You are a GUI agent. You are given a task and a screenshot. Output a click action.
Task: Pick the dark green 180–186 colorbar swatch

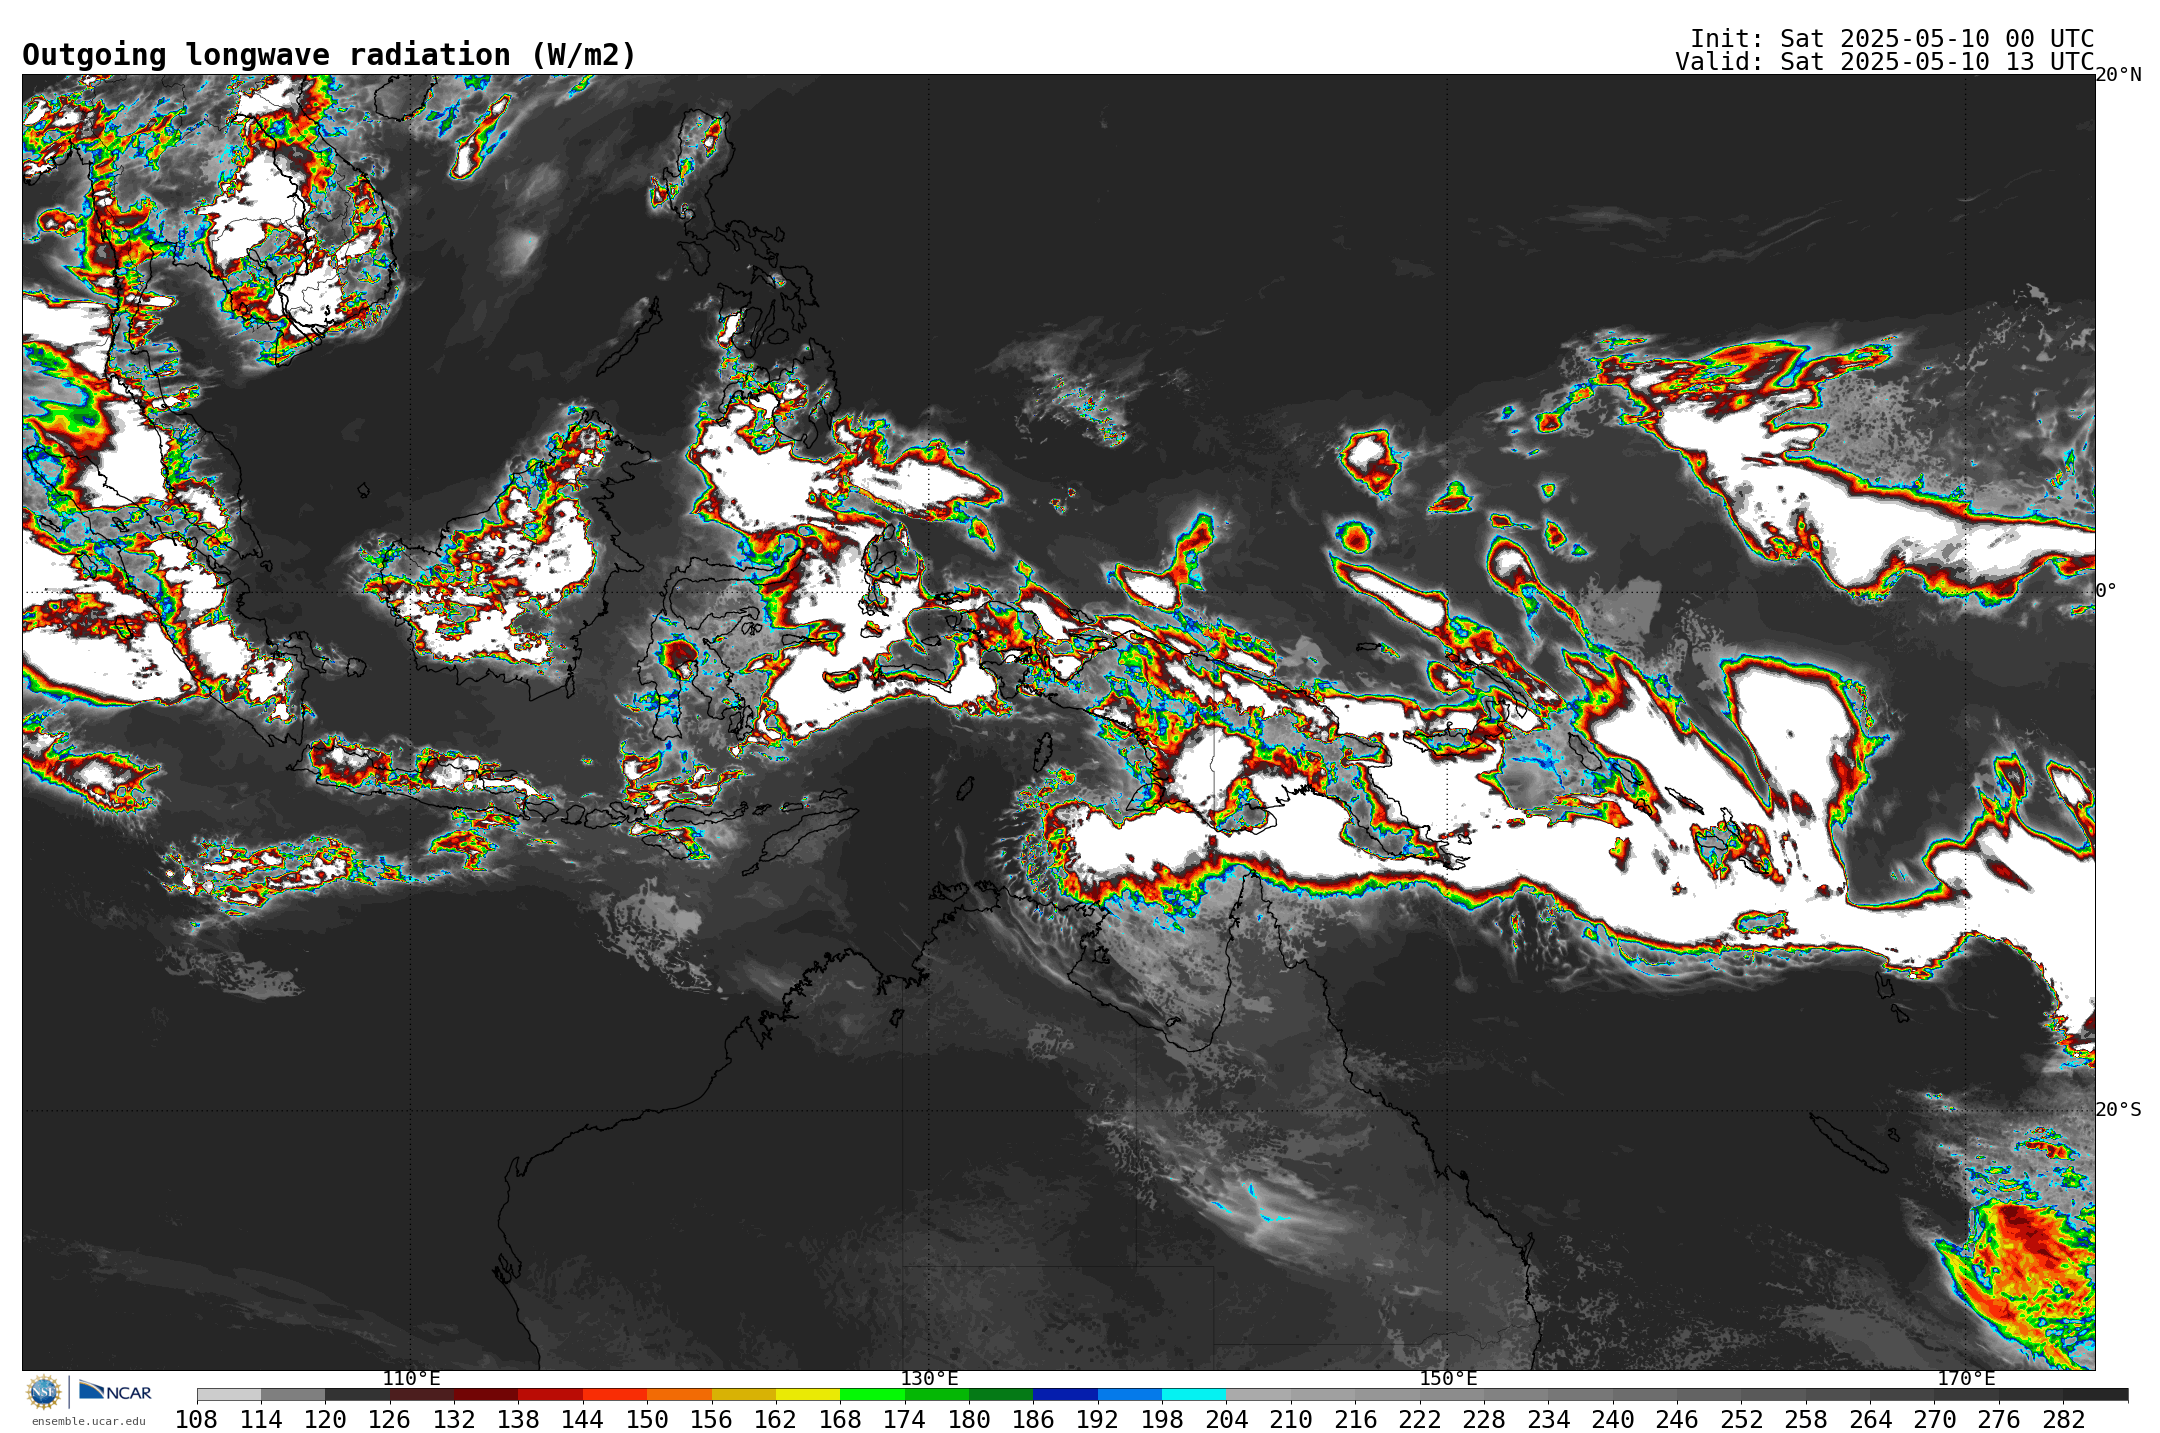[x=1001, y=1394]
